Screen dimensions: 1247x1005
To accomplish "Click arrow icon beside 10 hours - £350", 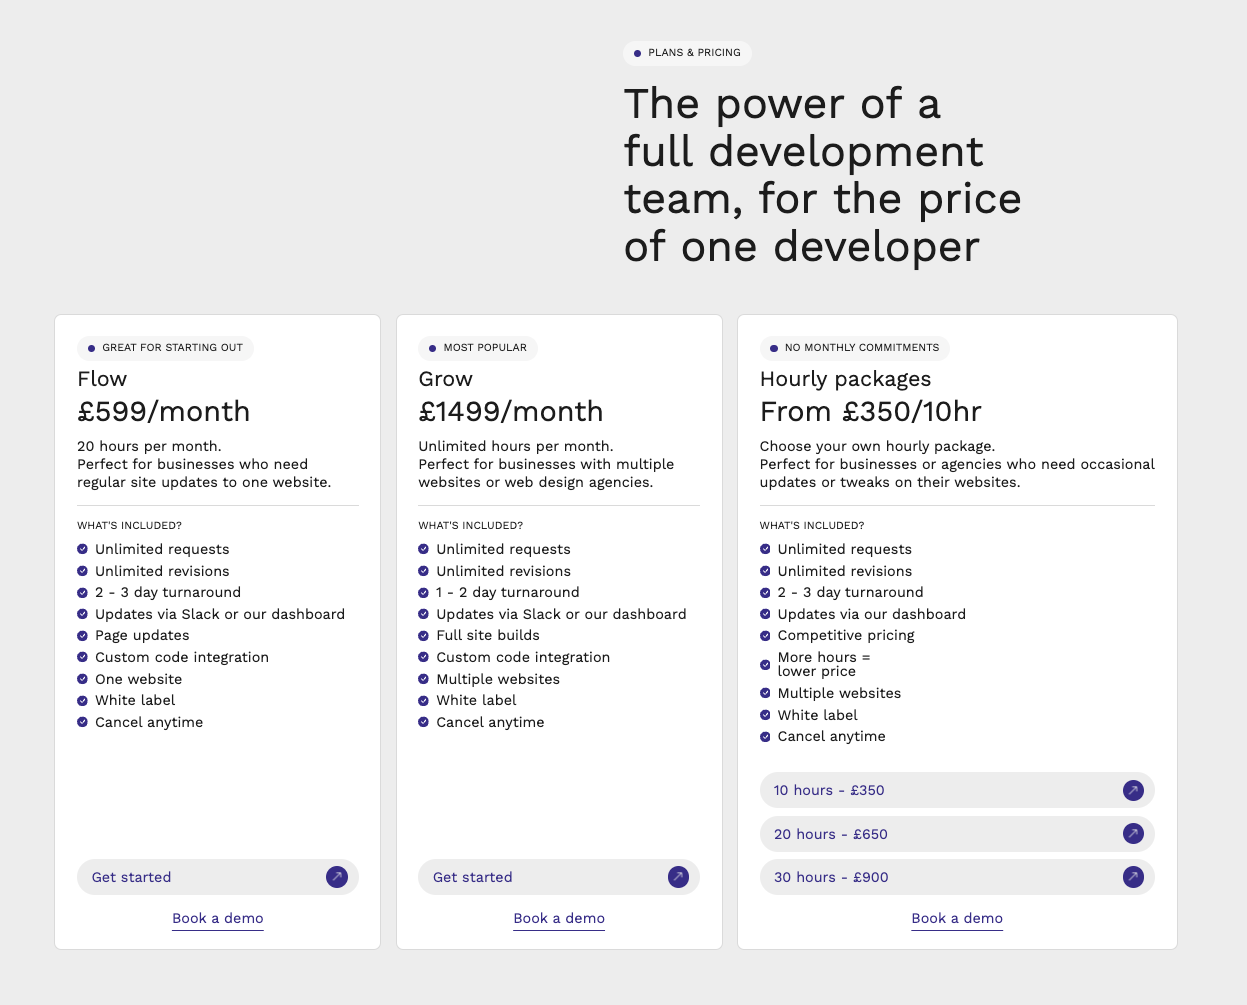I will (1133, 790).
